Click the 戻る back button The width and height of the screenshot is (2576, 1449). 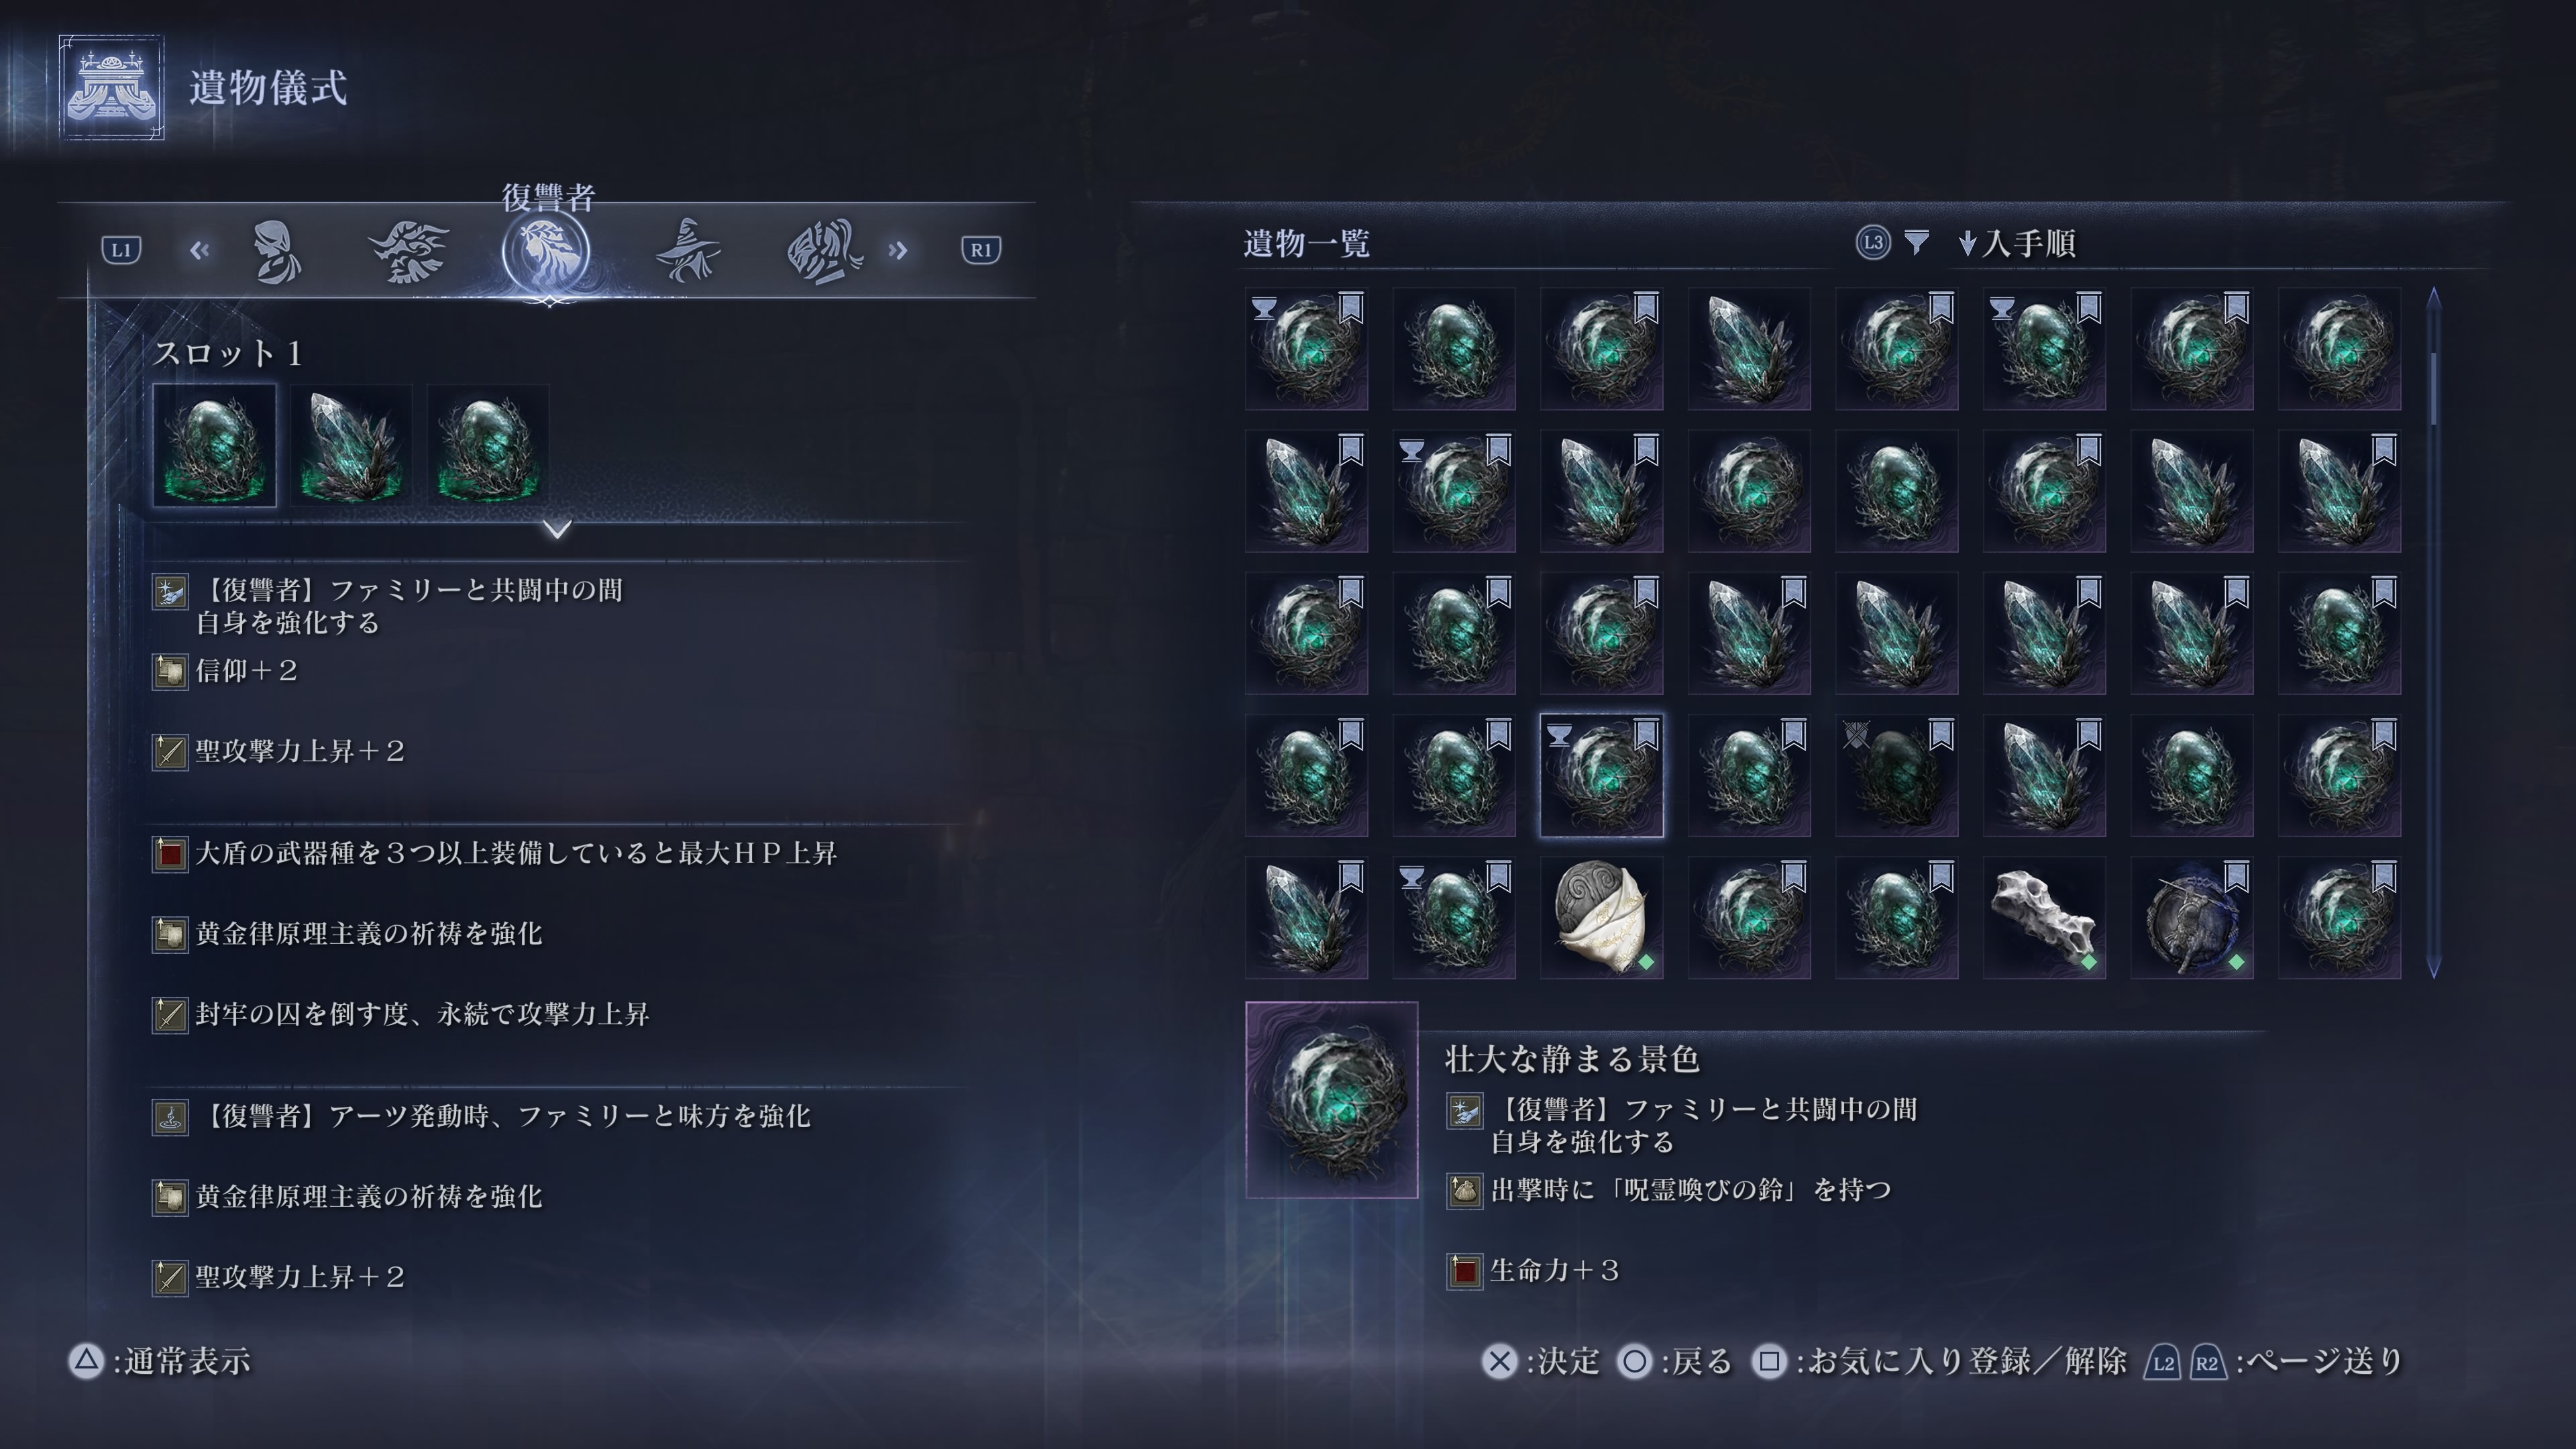coord(1675,1362)
